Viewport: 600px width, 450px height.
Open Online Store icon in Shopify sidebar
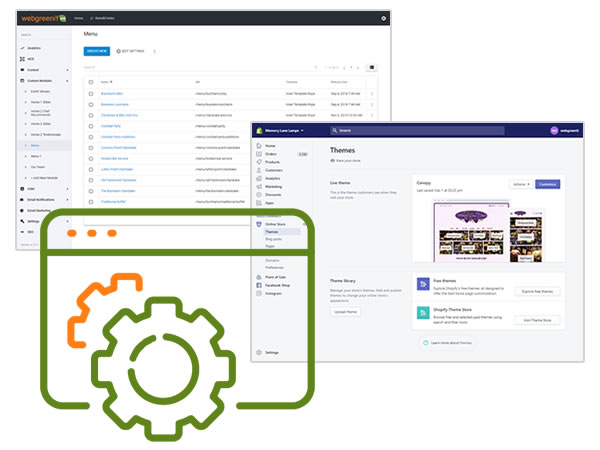point(259,224)
